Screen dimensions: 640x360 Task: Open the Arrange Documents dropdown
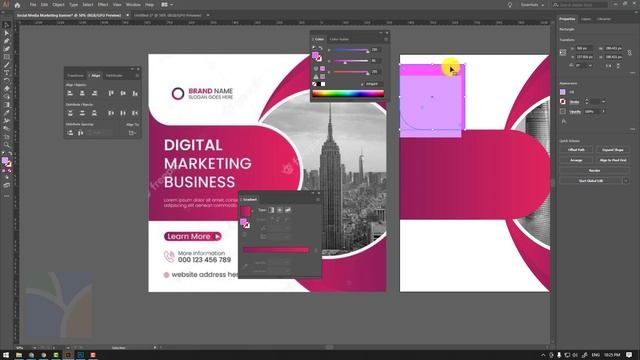(x=167, y=4)
